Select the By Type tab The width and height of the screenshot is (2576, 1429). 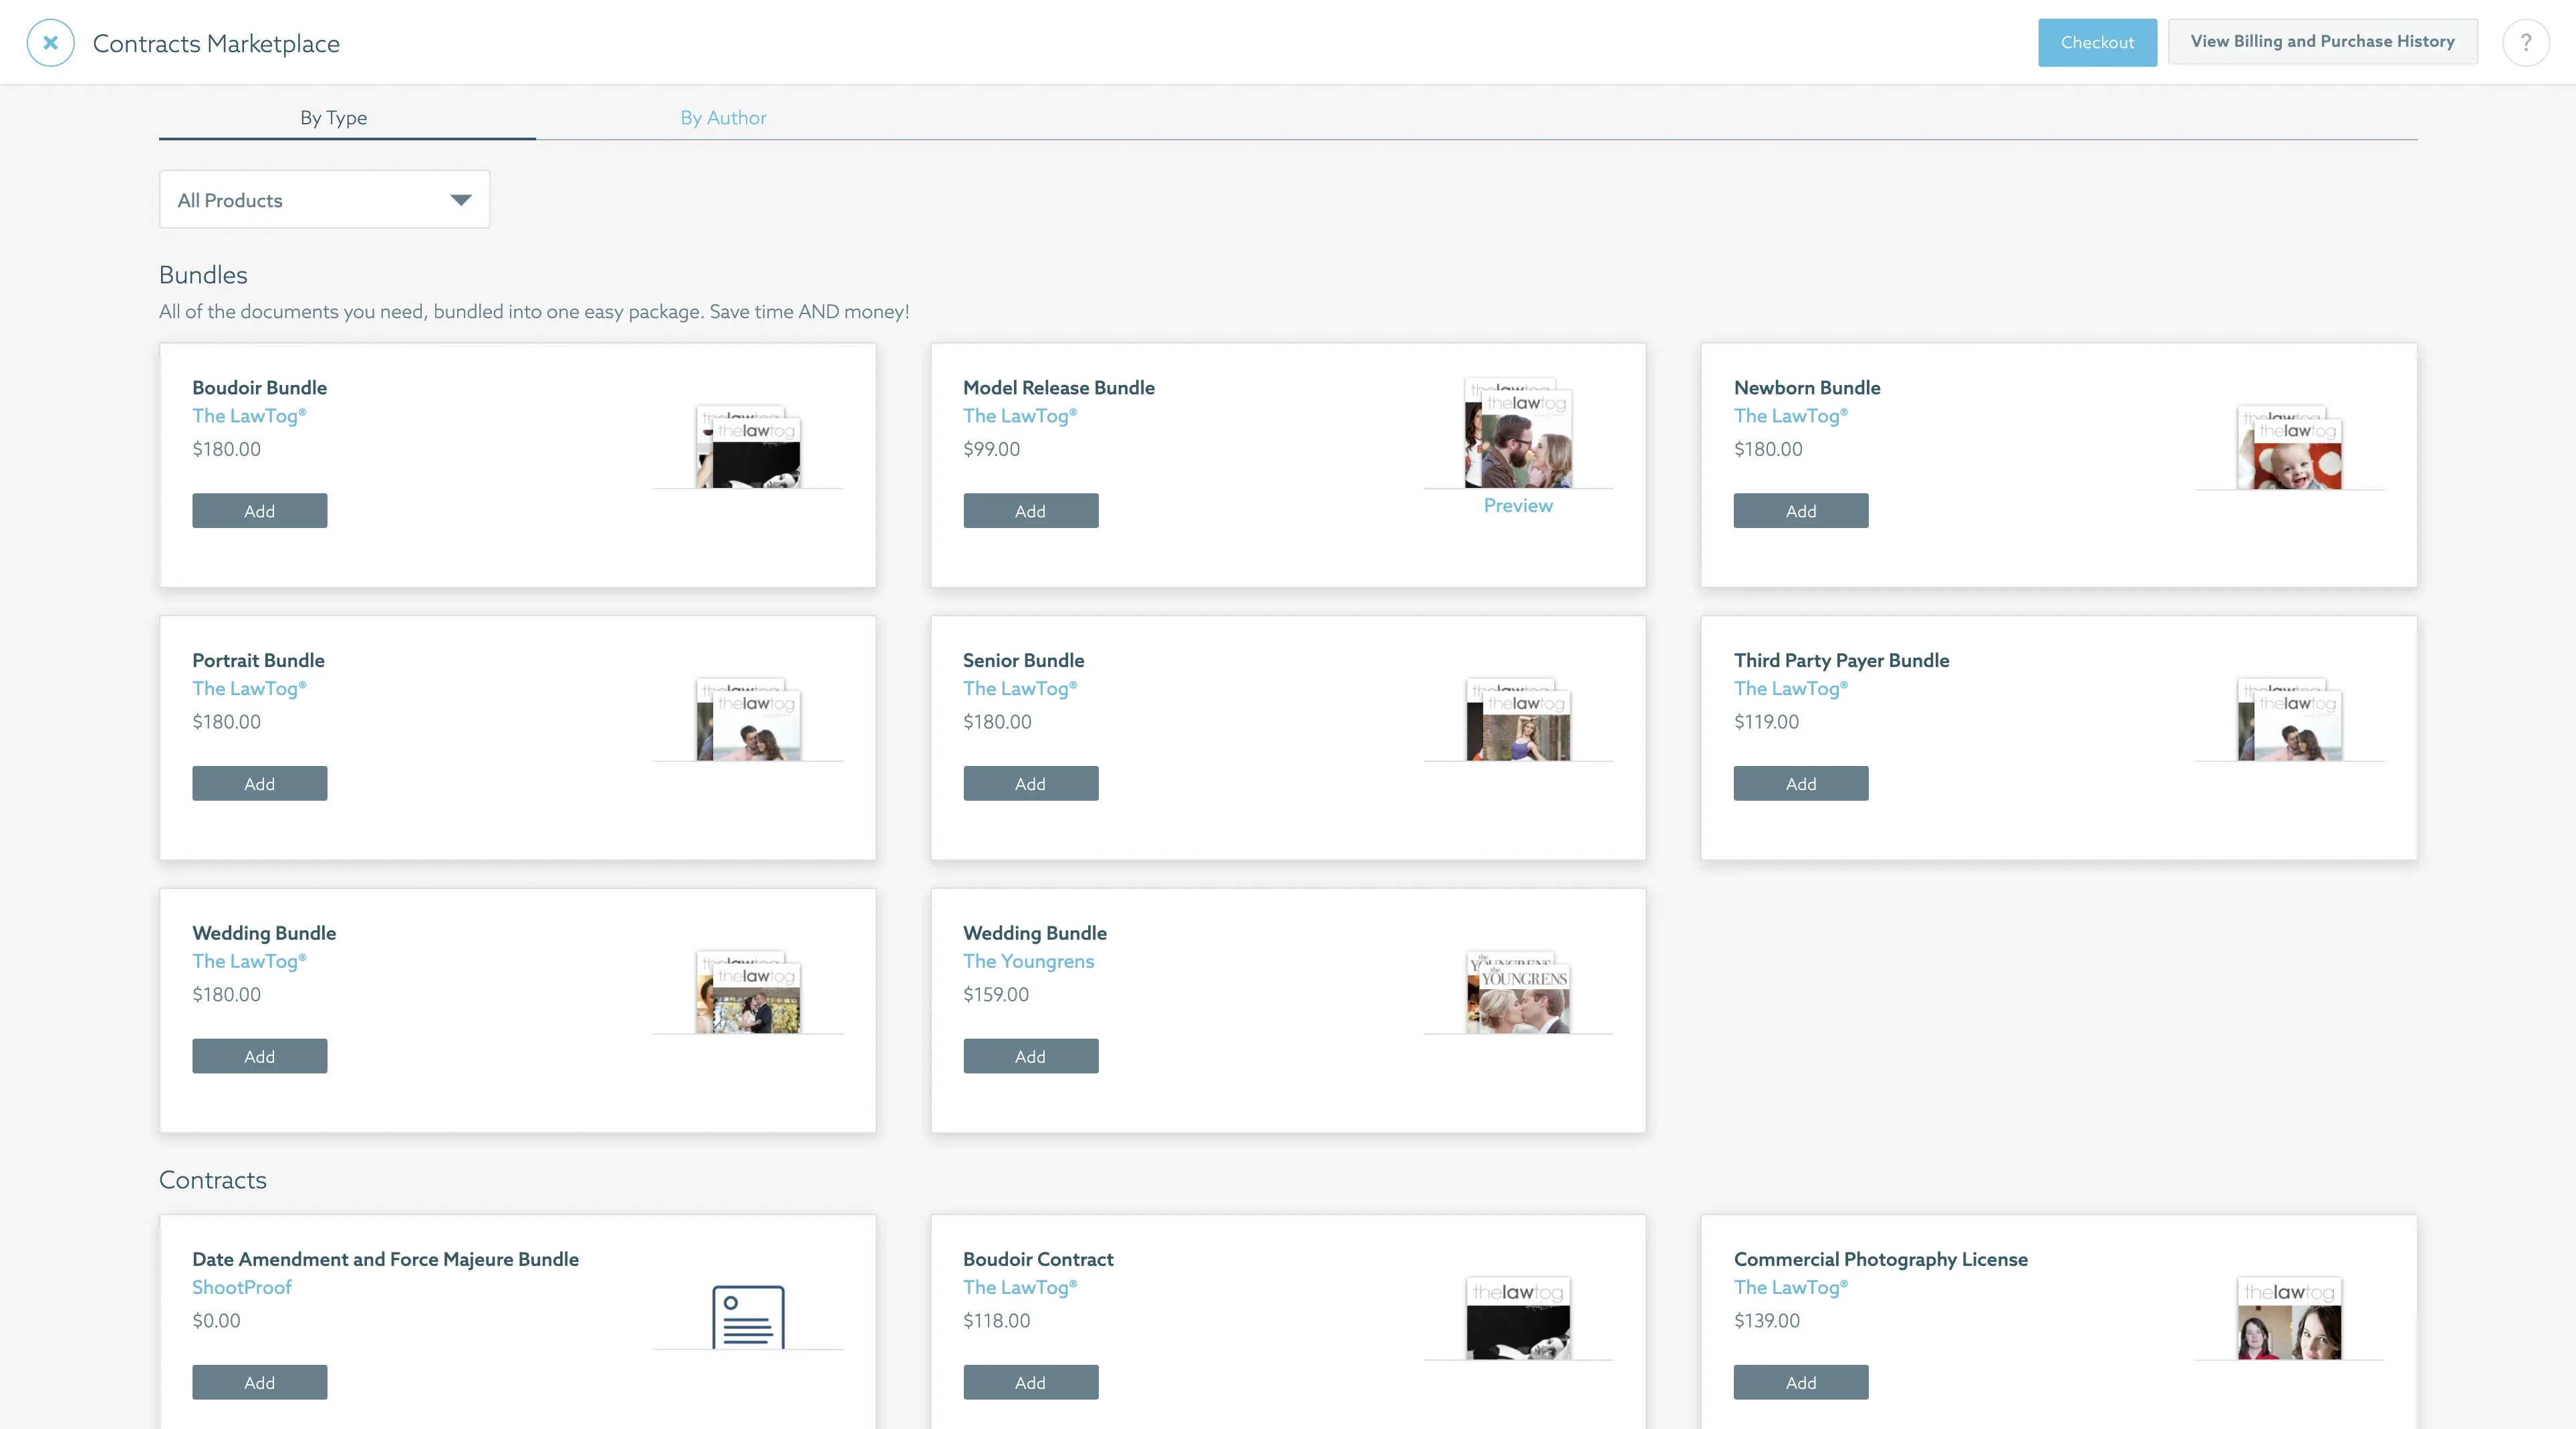[x=333, y=117]
